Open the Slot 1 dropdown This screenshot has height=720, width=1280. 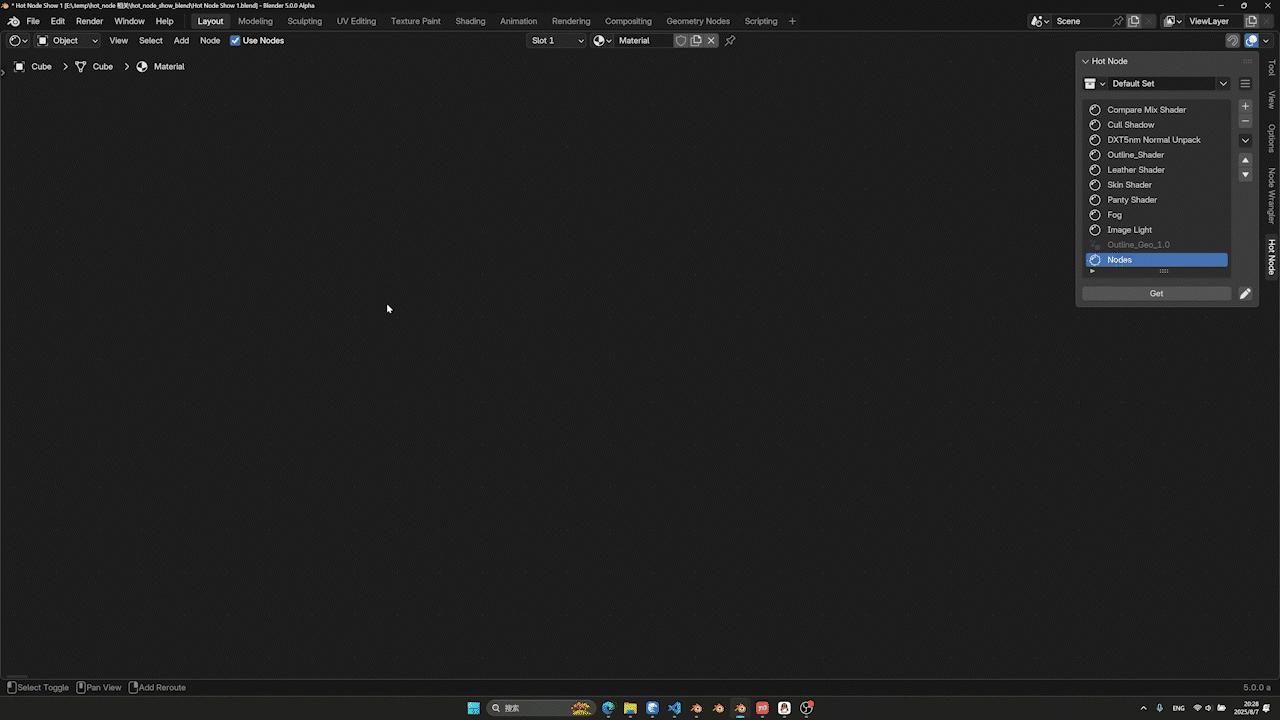(x=557, y=41)
